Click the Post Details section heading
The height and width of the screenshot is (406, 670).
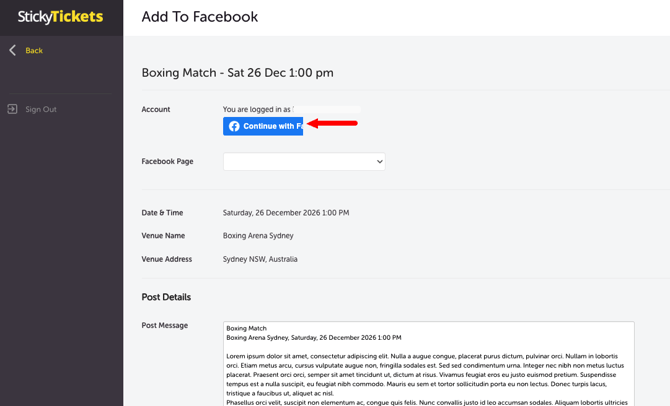[166, 297]
